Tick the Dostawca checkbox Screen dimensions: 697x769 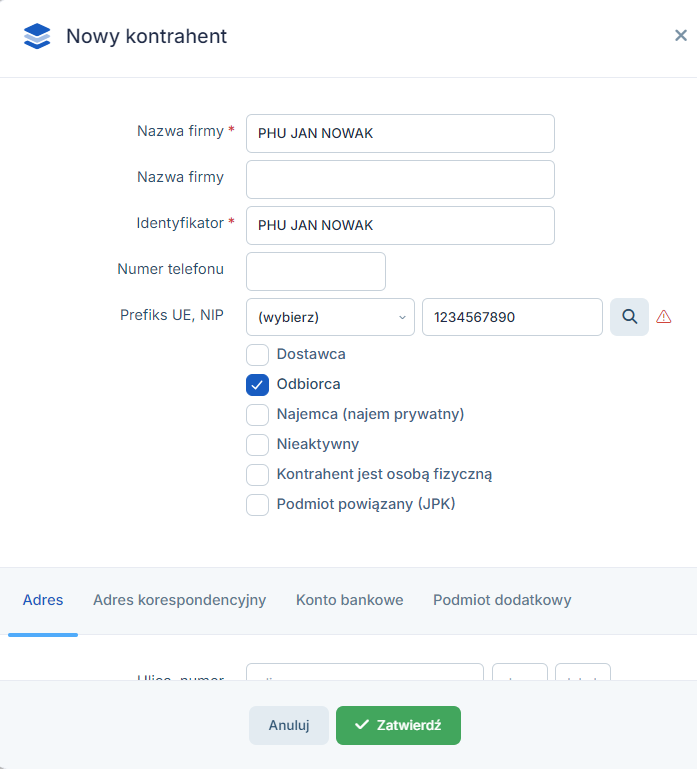coord(258,355)
